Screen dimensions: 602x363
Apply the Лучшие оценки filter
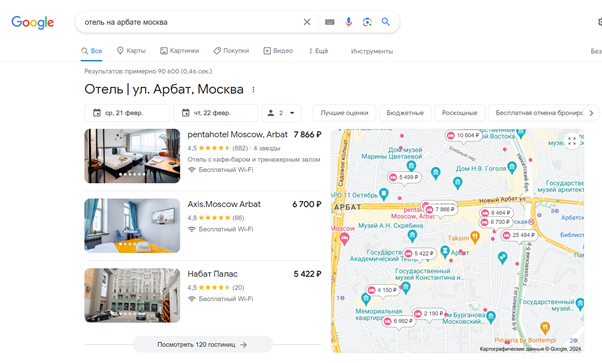(x=344, y=113)
